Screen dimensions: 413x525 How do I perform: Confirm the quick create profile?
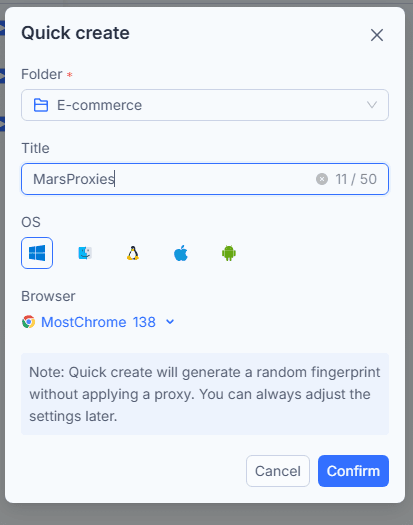pos(353,471)
